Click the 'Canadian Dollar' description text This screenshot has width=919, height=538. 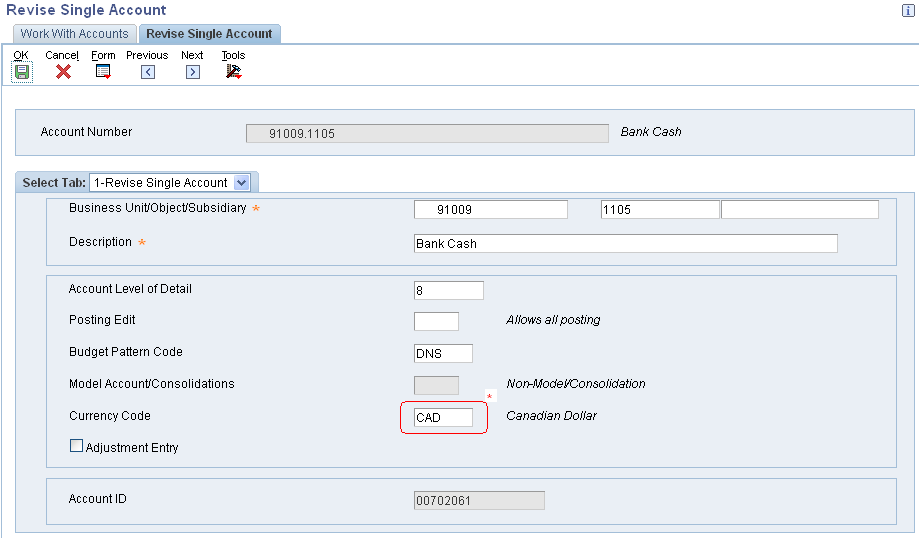coord(551,416)
